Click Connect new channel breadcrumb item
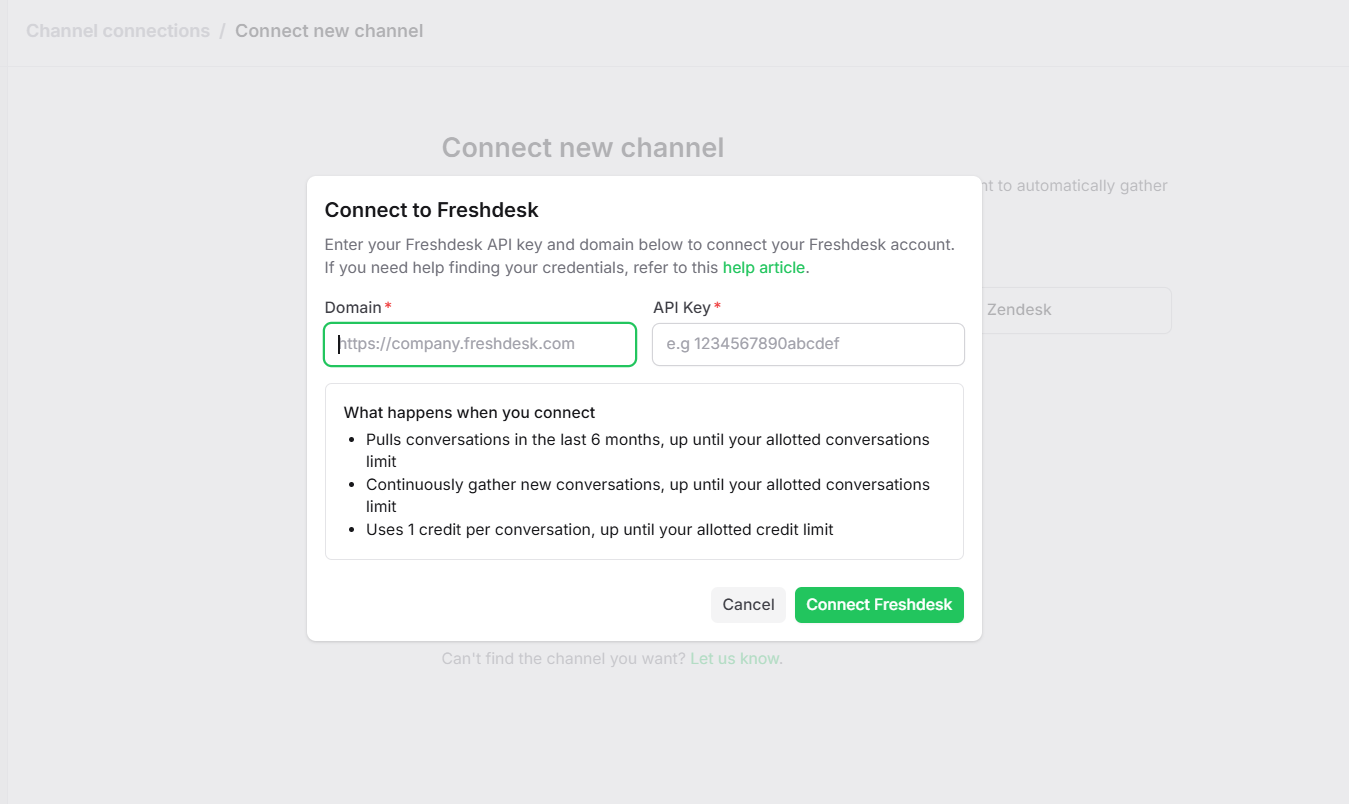 pyautogui.click(x=329, y=31)
